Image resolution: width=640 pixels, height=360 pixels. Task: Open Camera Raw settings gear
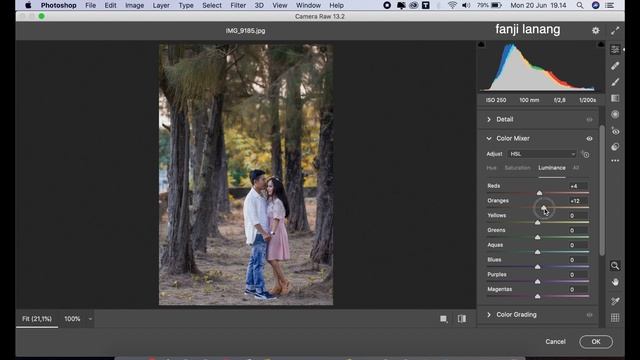[x=596, y=31]
